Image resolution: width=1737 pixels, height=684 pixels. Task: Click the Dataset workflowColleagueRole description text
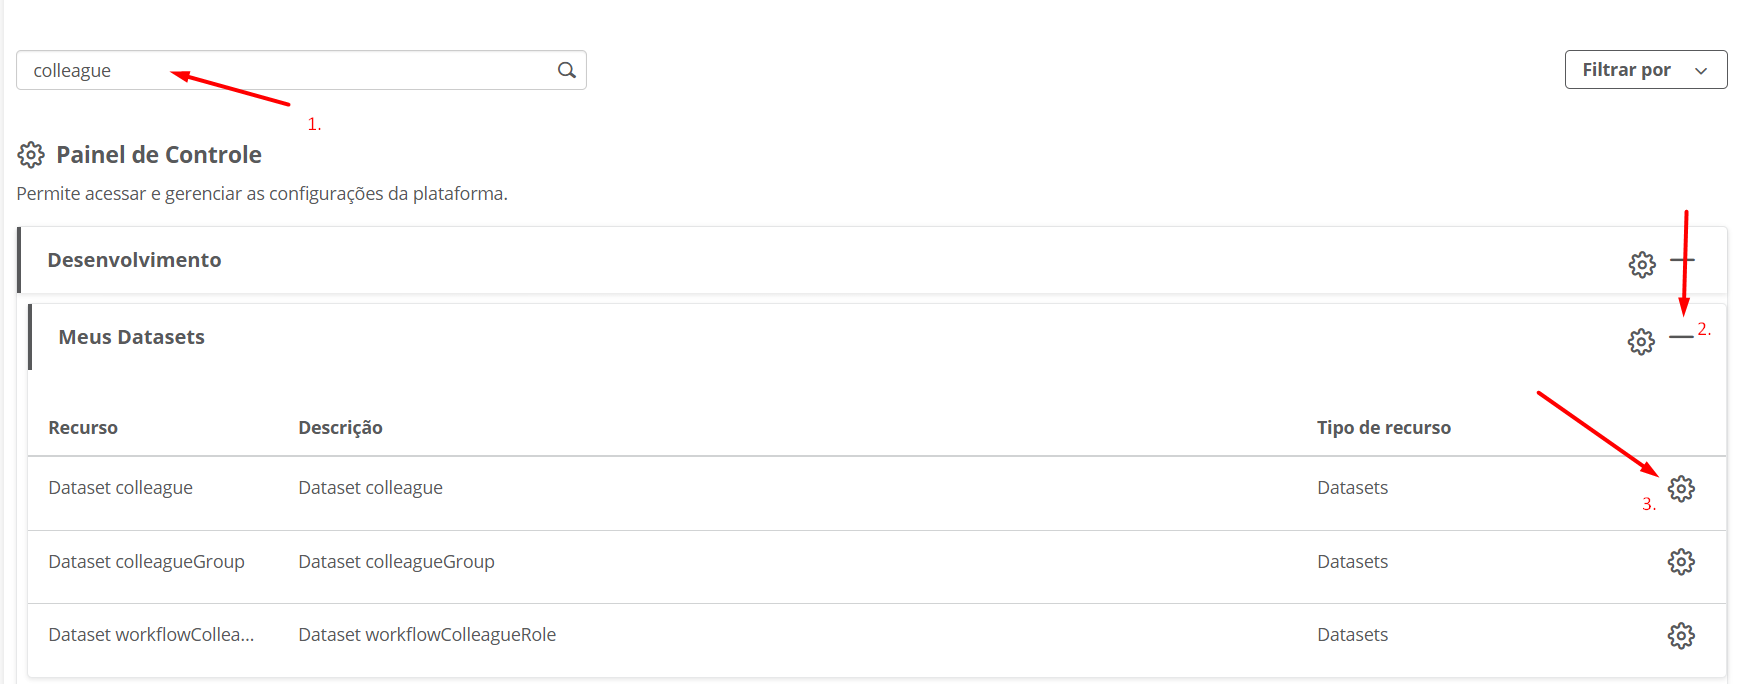pos(427,635)
